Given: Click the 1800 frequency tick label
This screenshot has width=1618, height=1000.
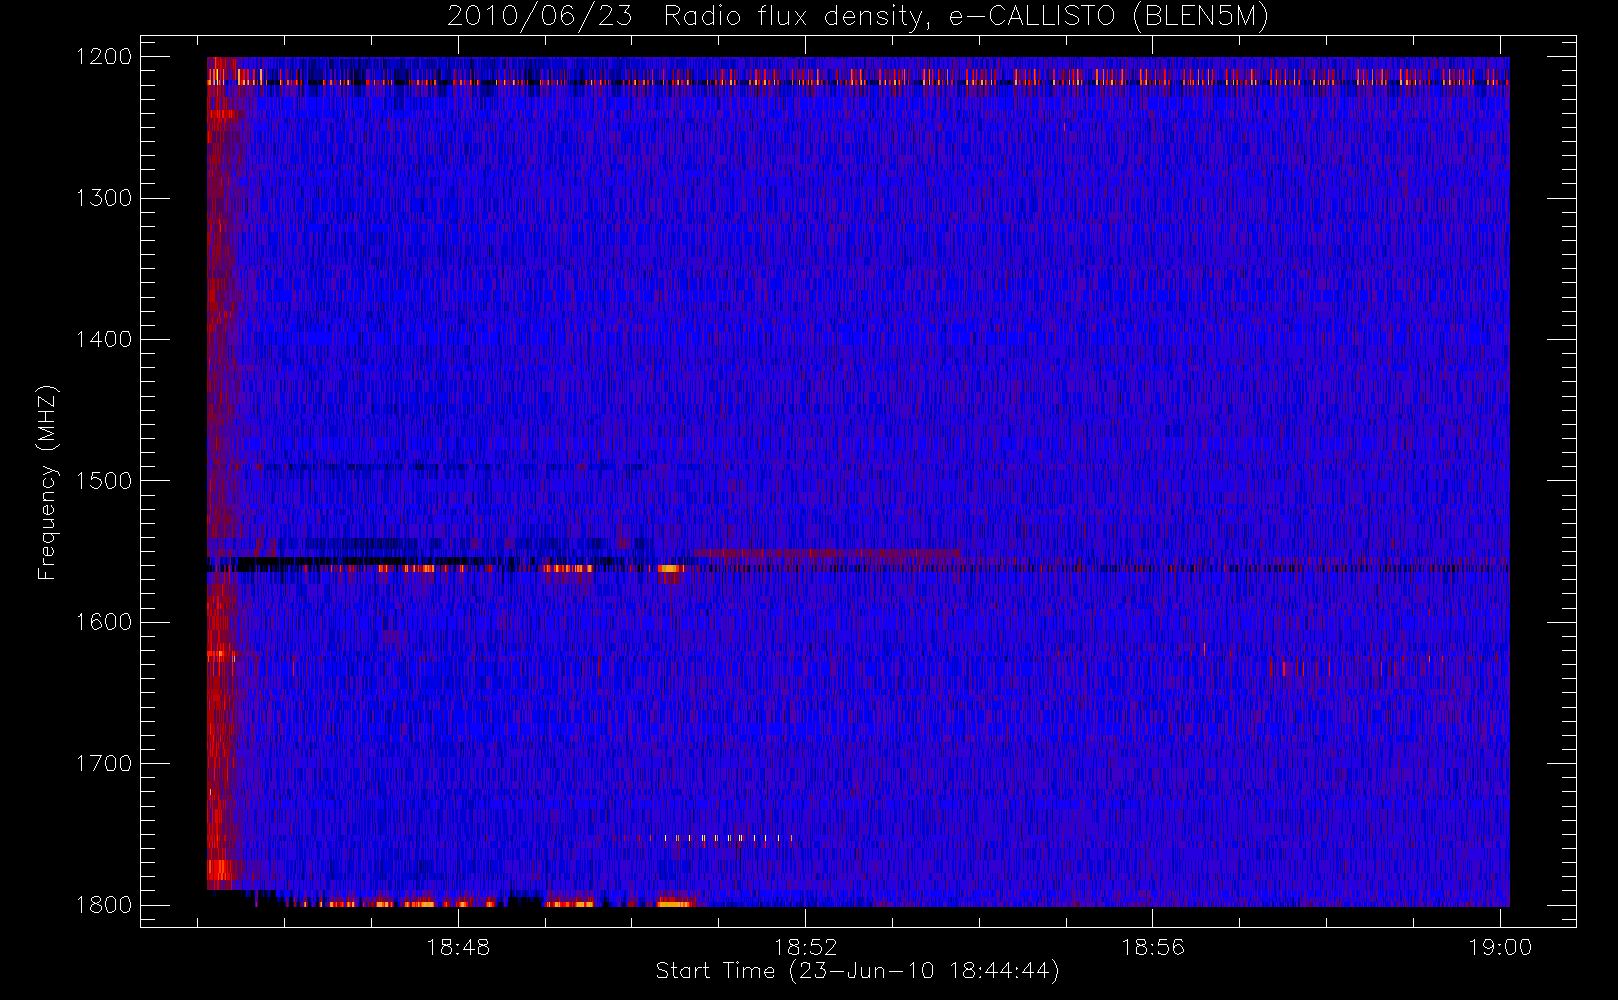Looking at the screenshot, I should pos(104,905).
